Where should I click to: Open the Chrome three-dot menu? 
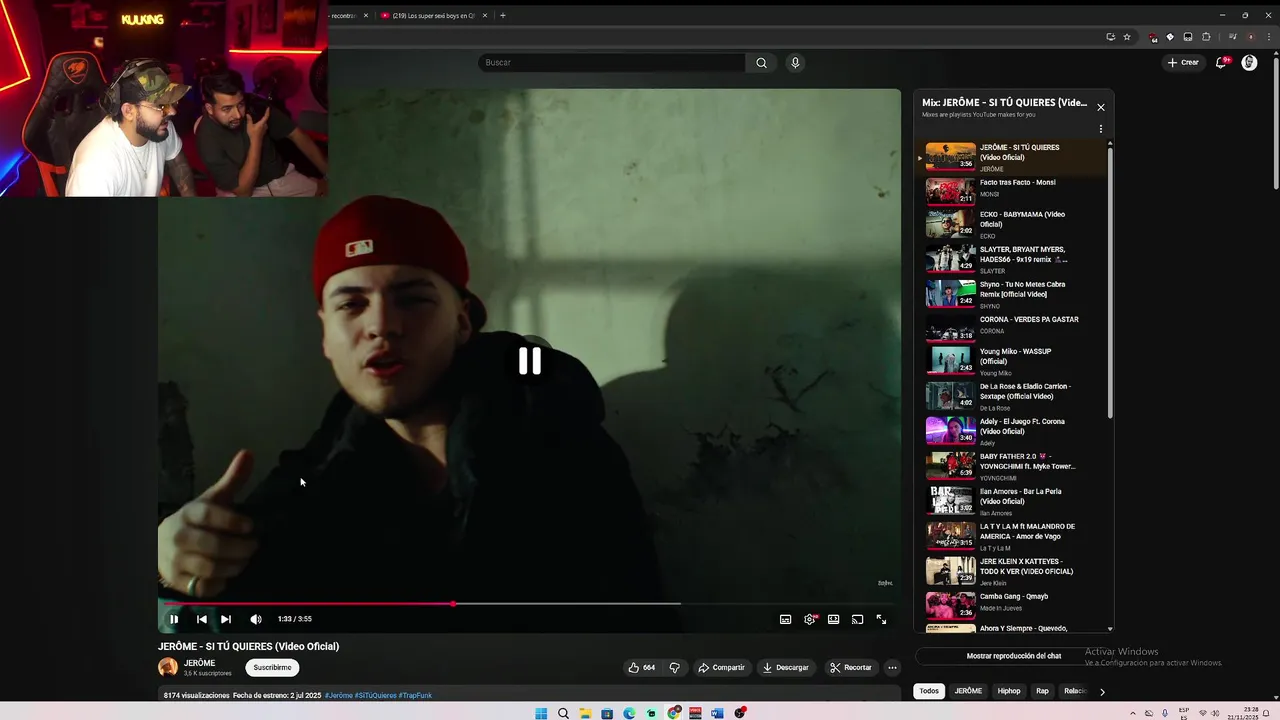(x=1267, y=37)
